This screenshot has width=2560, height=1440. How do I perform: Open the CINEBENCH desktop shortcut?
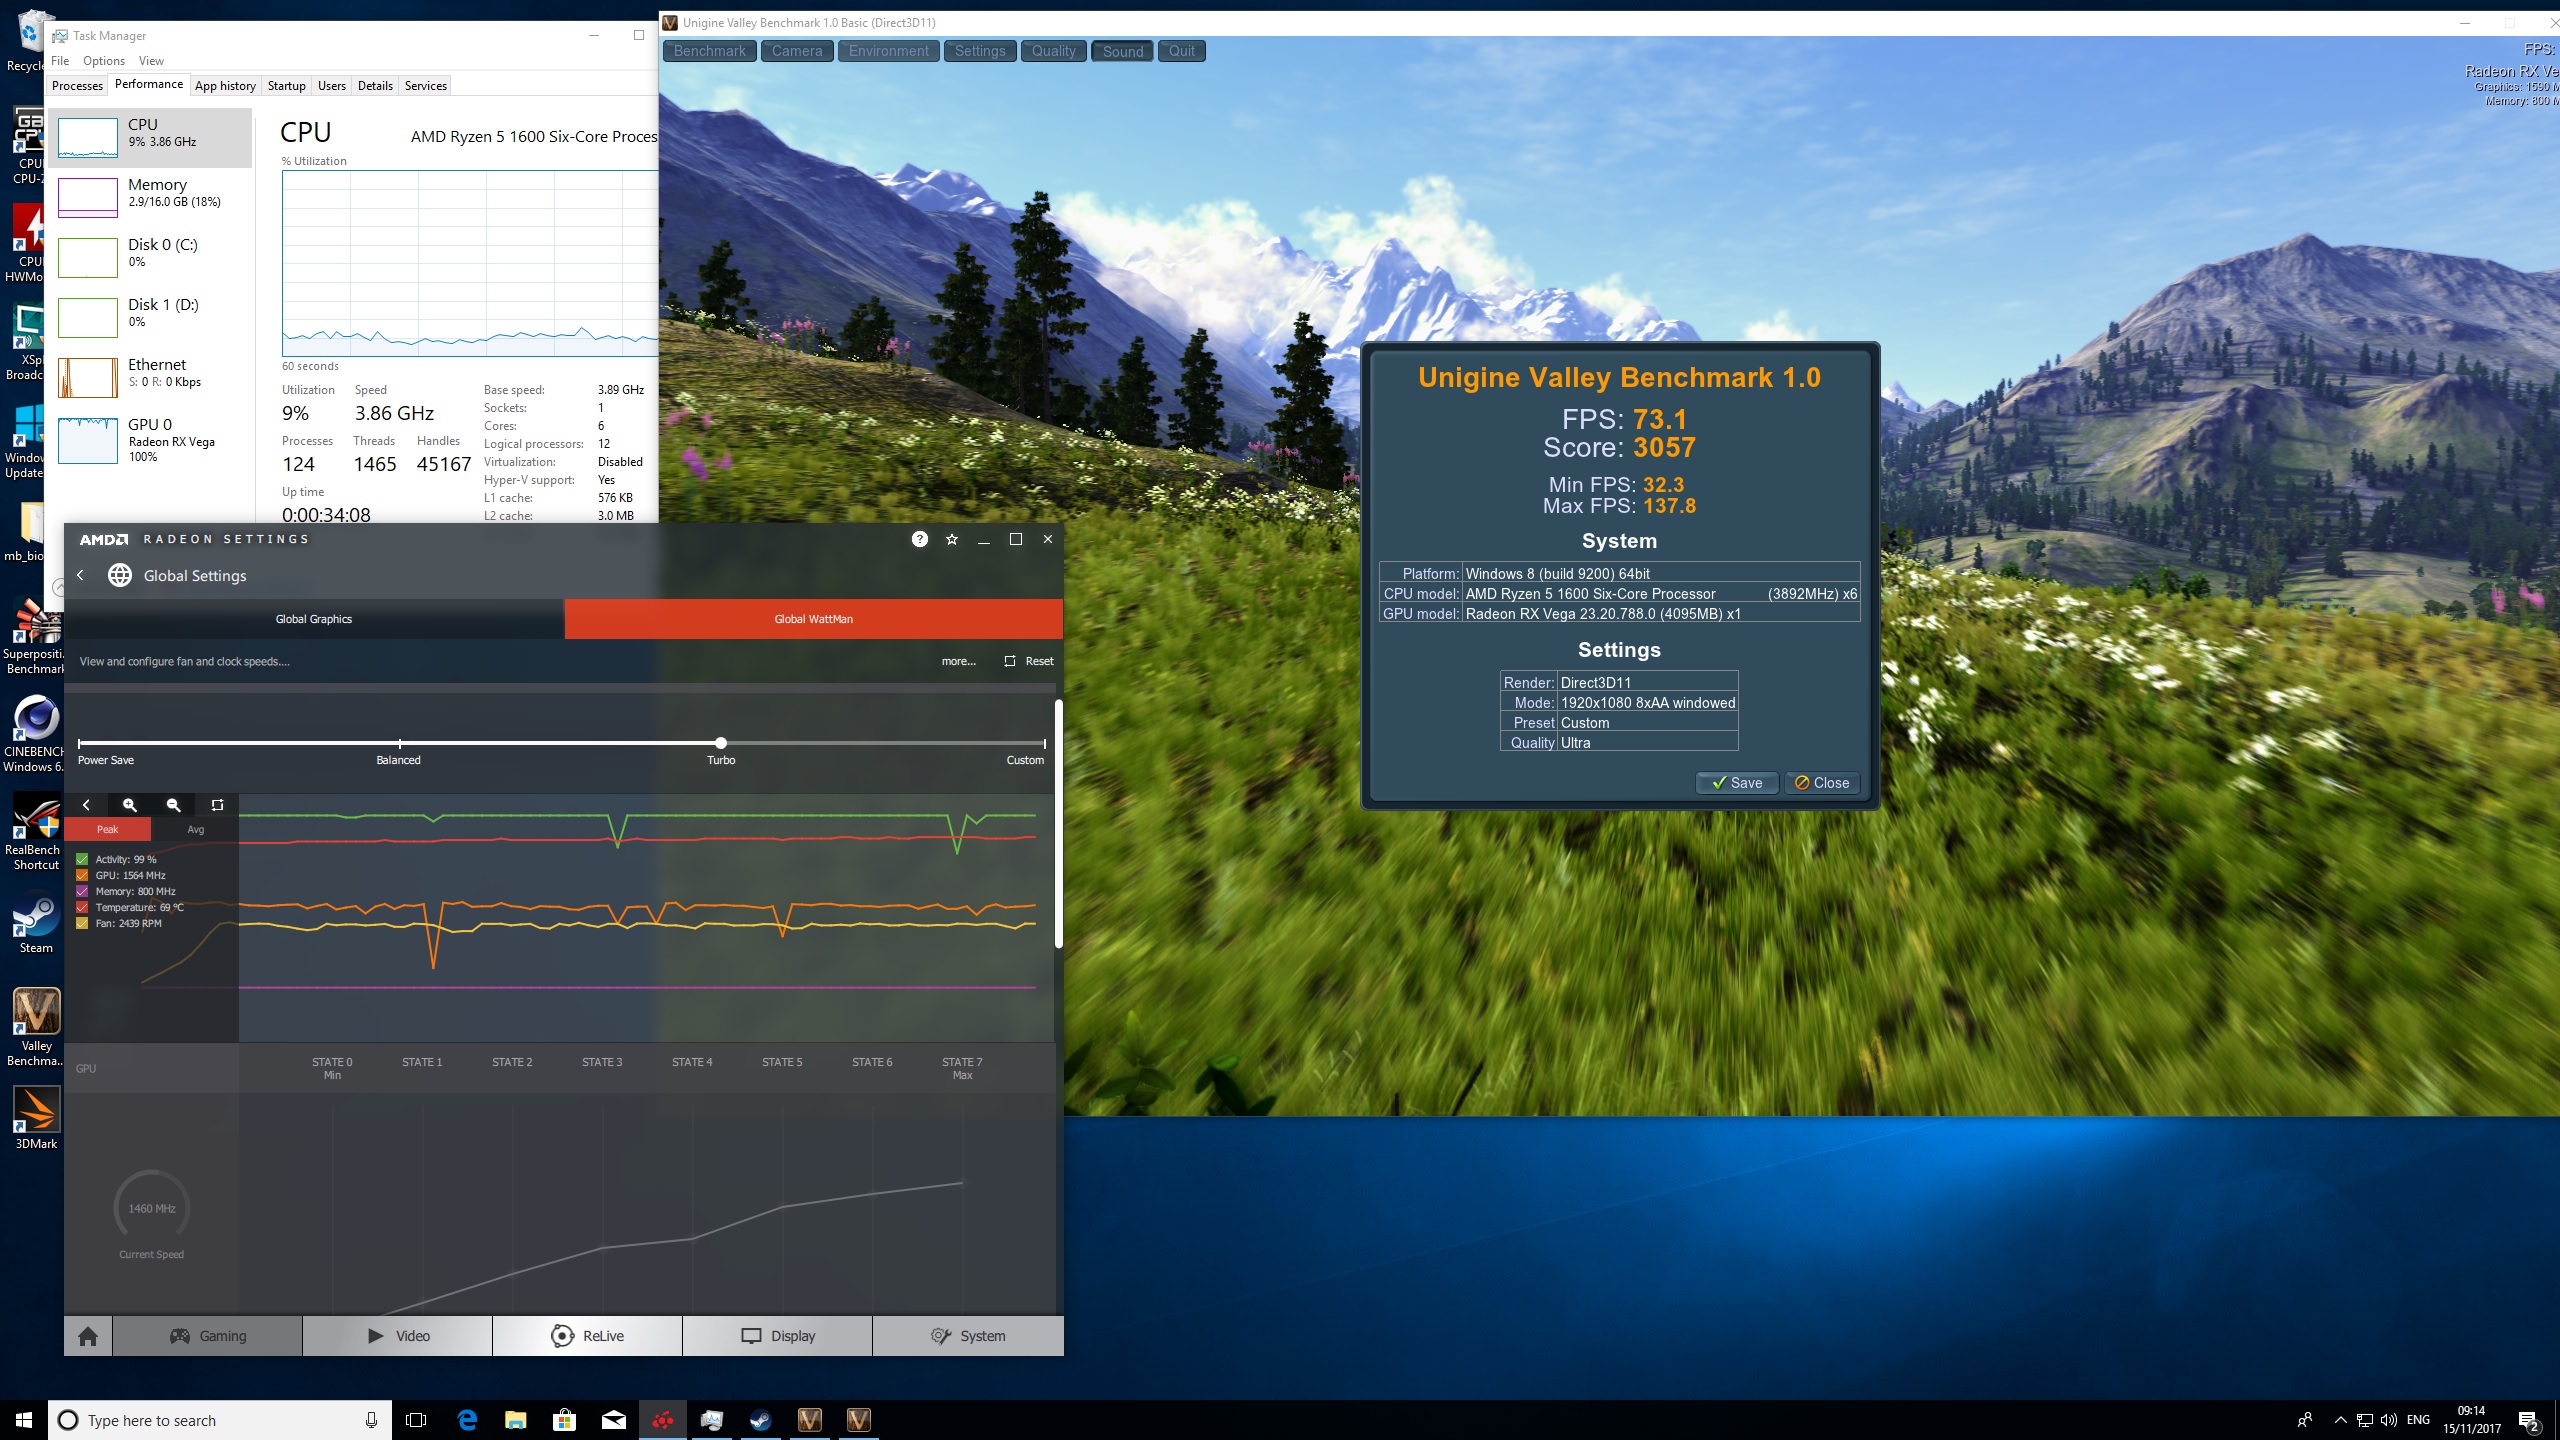[x=36, y=734]
